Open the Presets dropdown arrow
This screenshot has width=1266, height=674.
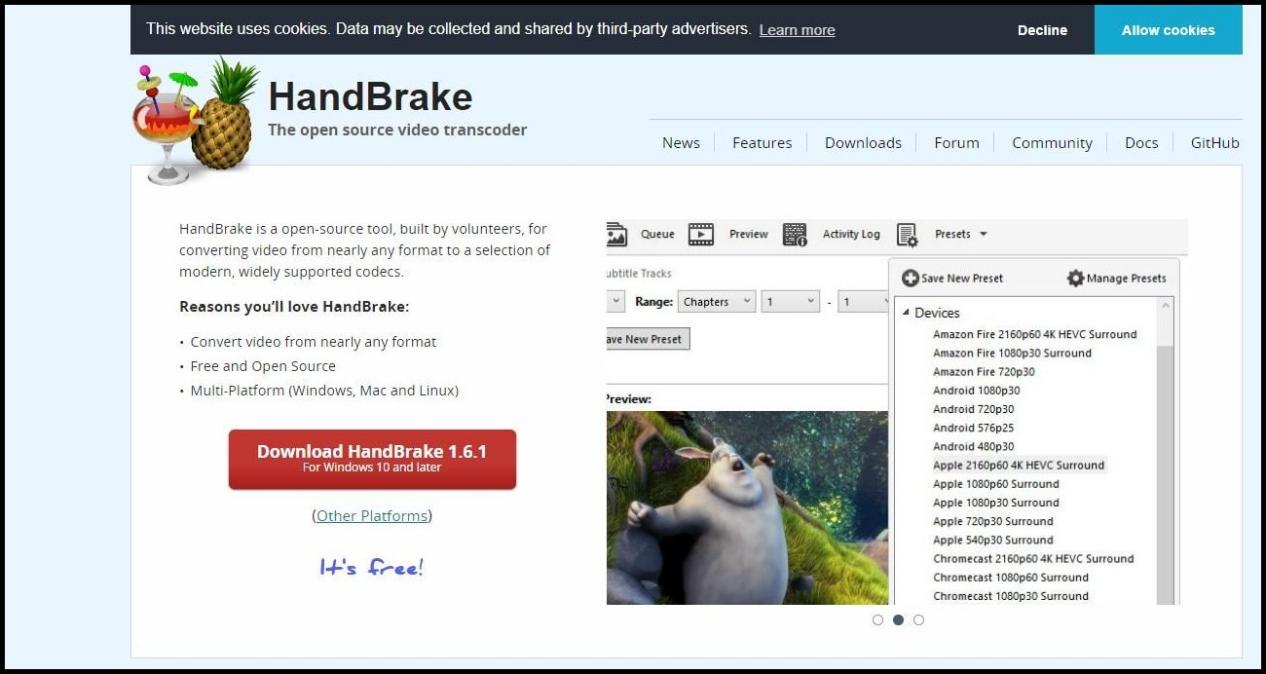tap(983, 234)
